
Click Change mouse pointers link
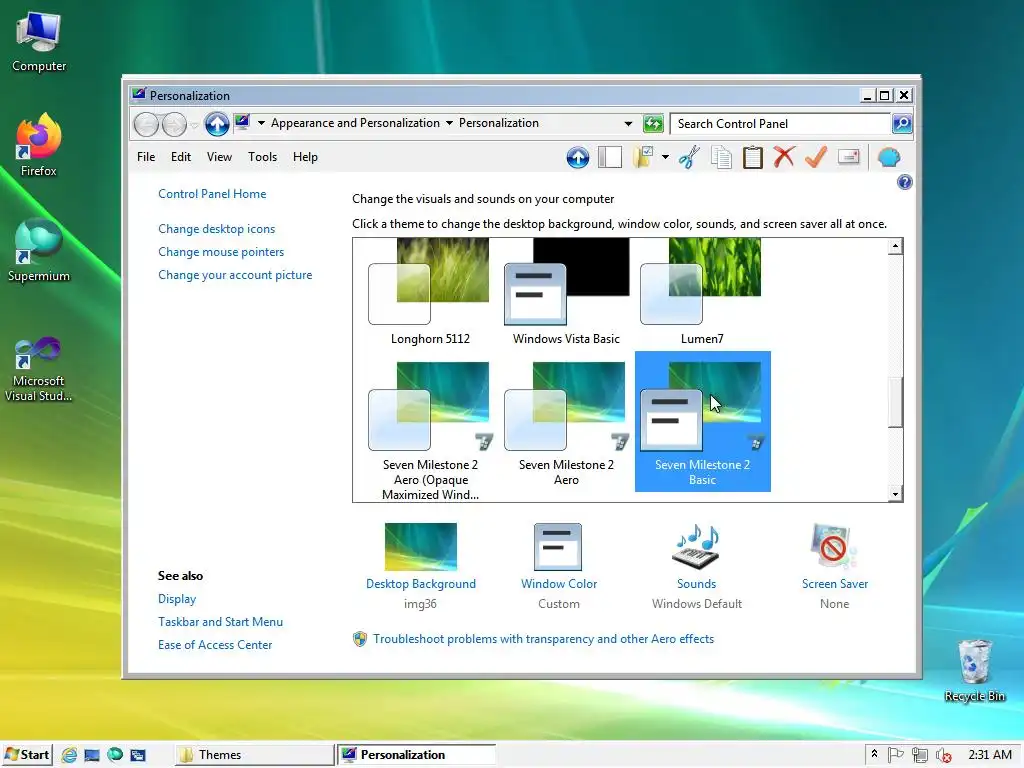[x=221, y=252]
